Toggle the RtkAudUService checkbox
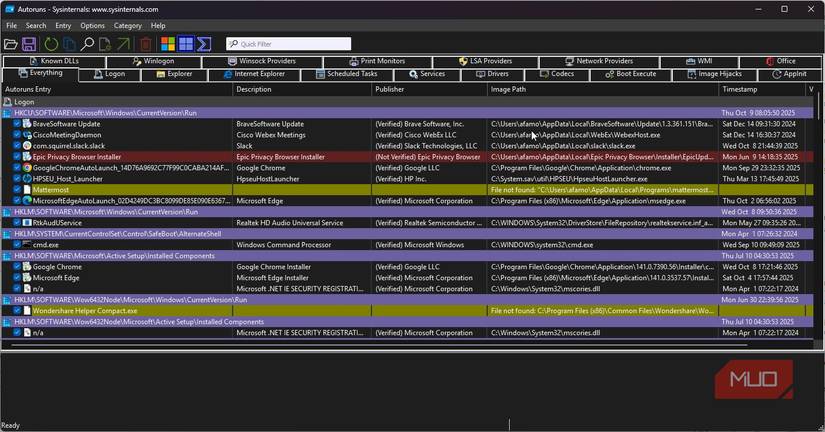The height and width of the screenshot is (432, 825). pos(17,223)
